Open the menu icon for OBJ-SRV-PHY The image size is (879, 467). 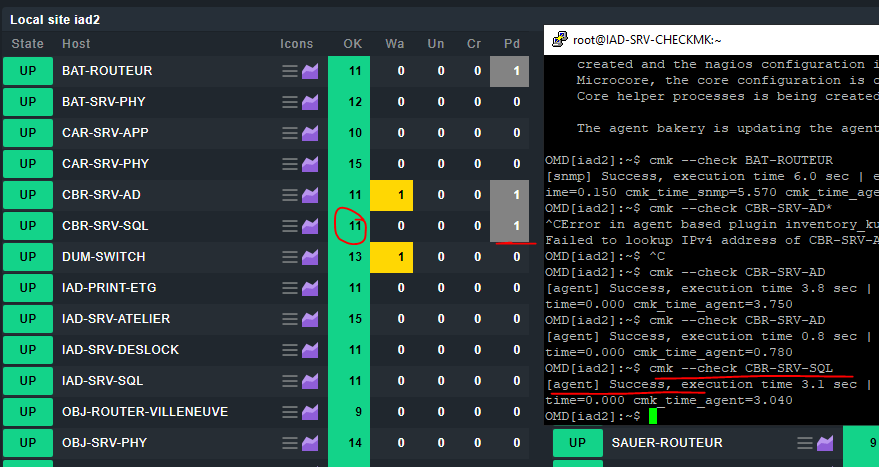290,443
